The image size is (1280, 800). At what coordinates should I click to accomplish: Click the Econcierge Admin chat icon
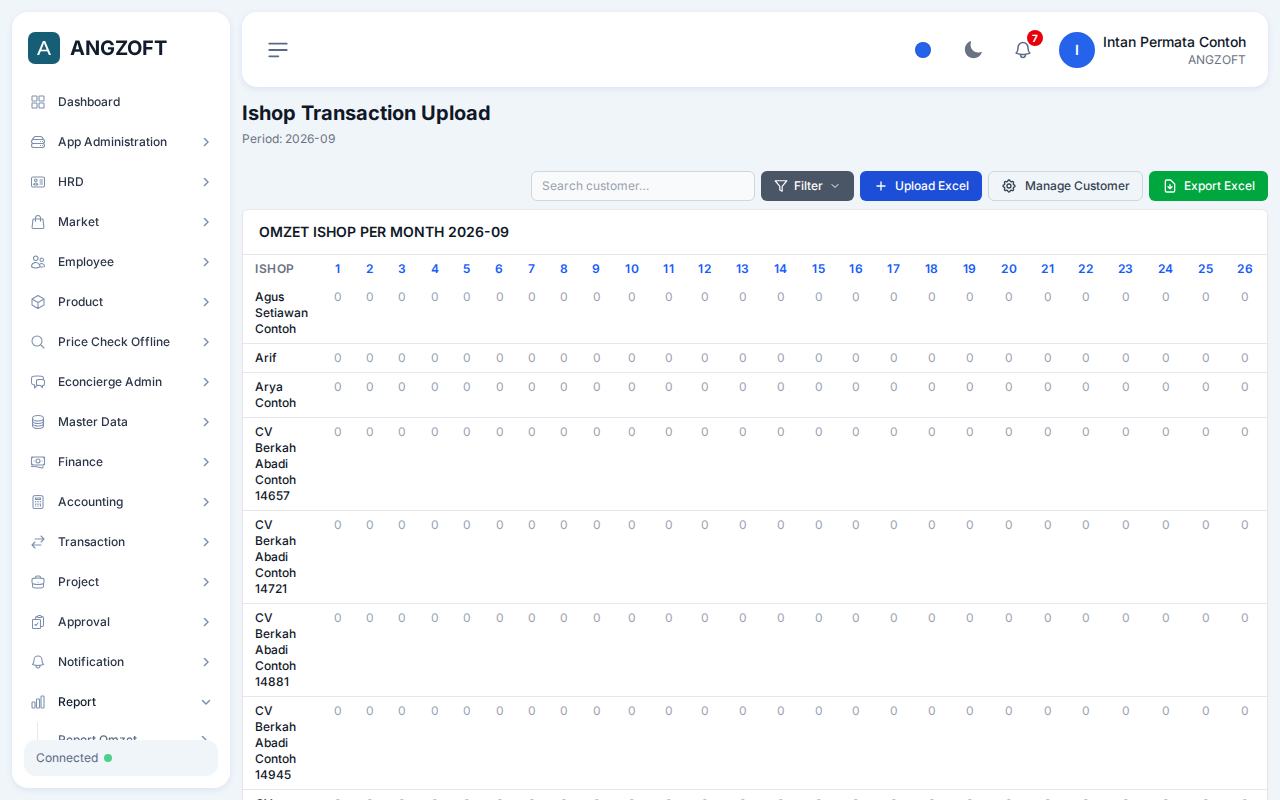(38, 382)
